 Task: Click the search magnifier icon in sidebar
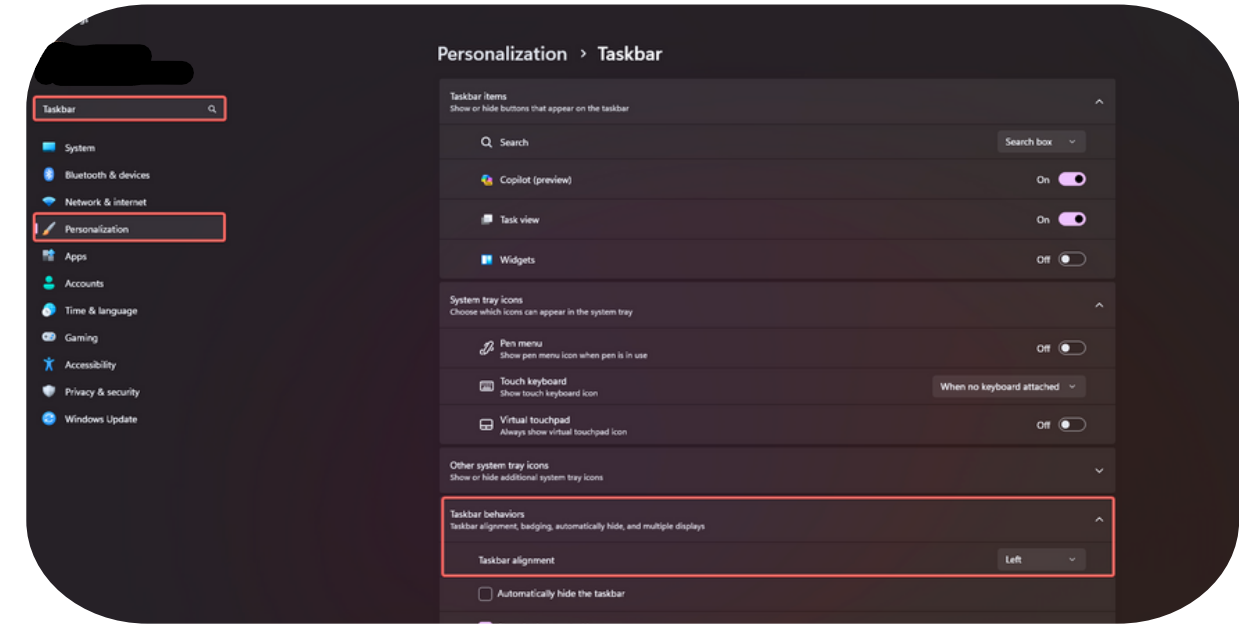click(212, 109)
